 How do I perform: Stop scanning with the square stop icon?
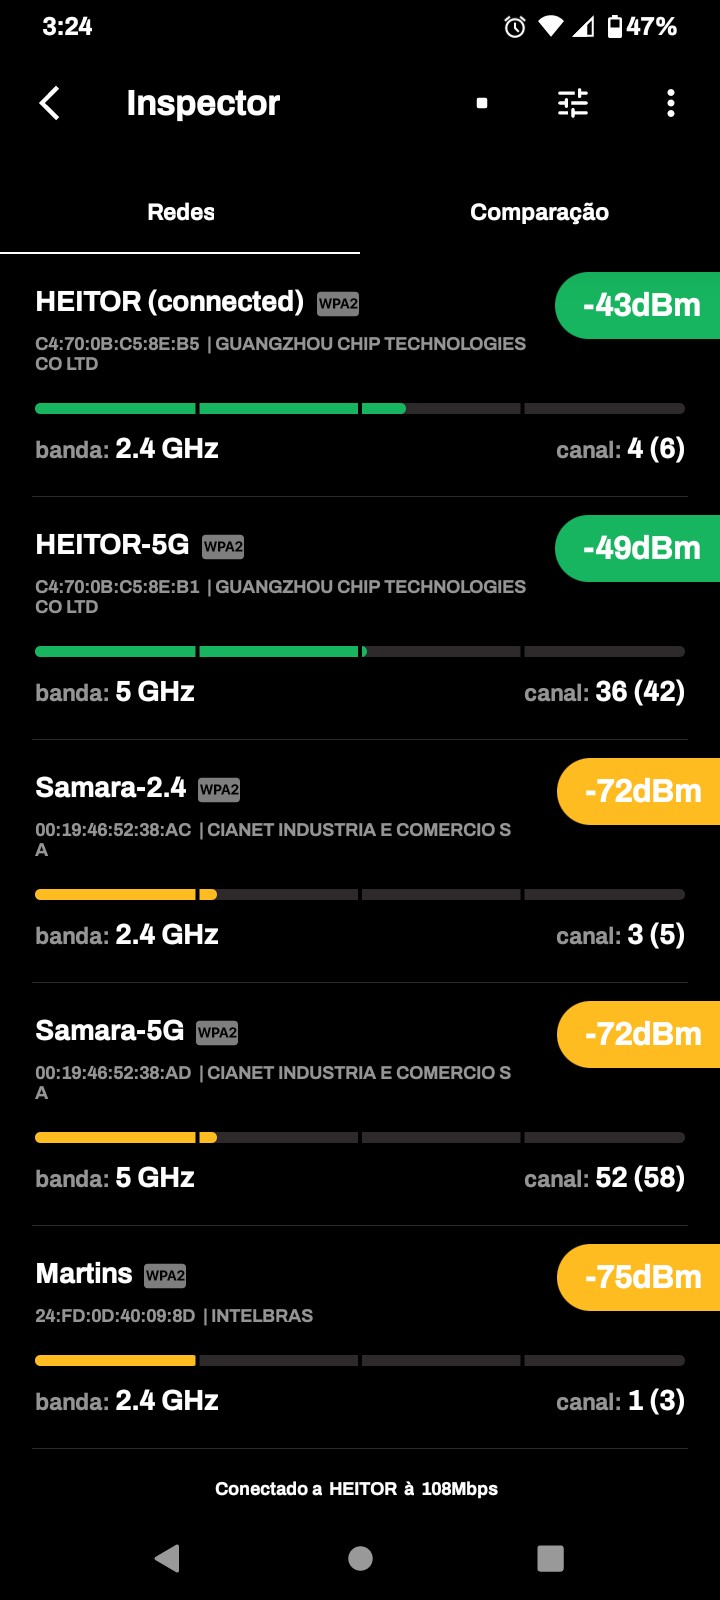482,103
